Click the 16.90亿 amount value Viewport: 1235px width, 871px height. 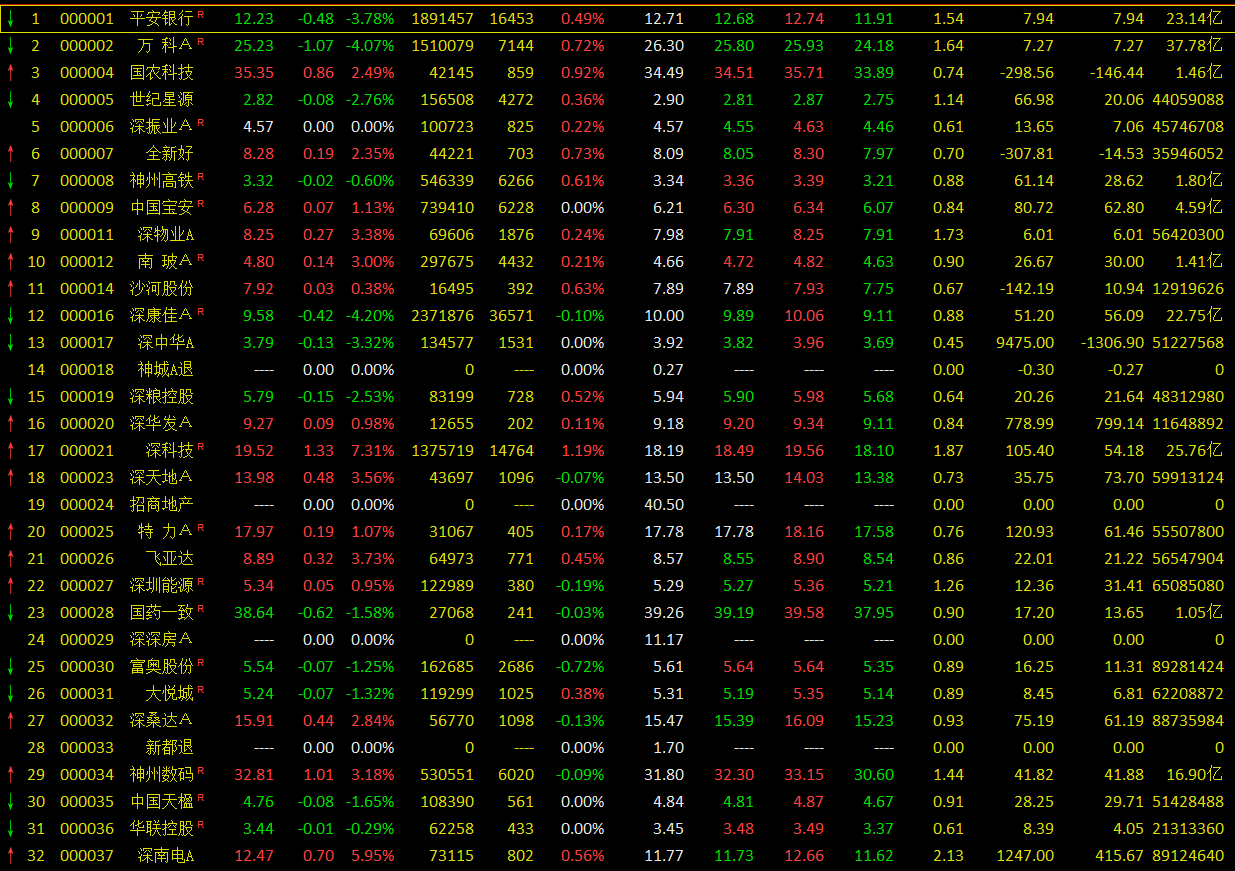1194,774
